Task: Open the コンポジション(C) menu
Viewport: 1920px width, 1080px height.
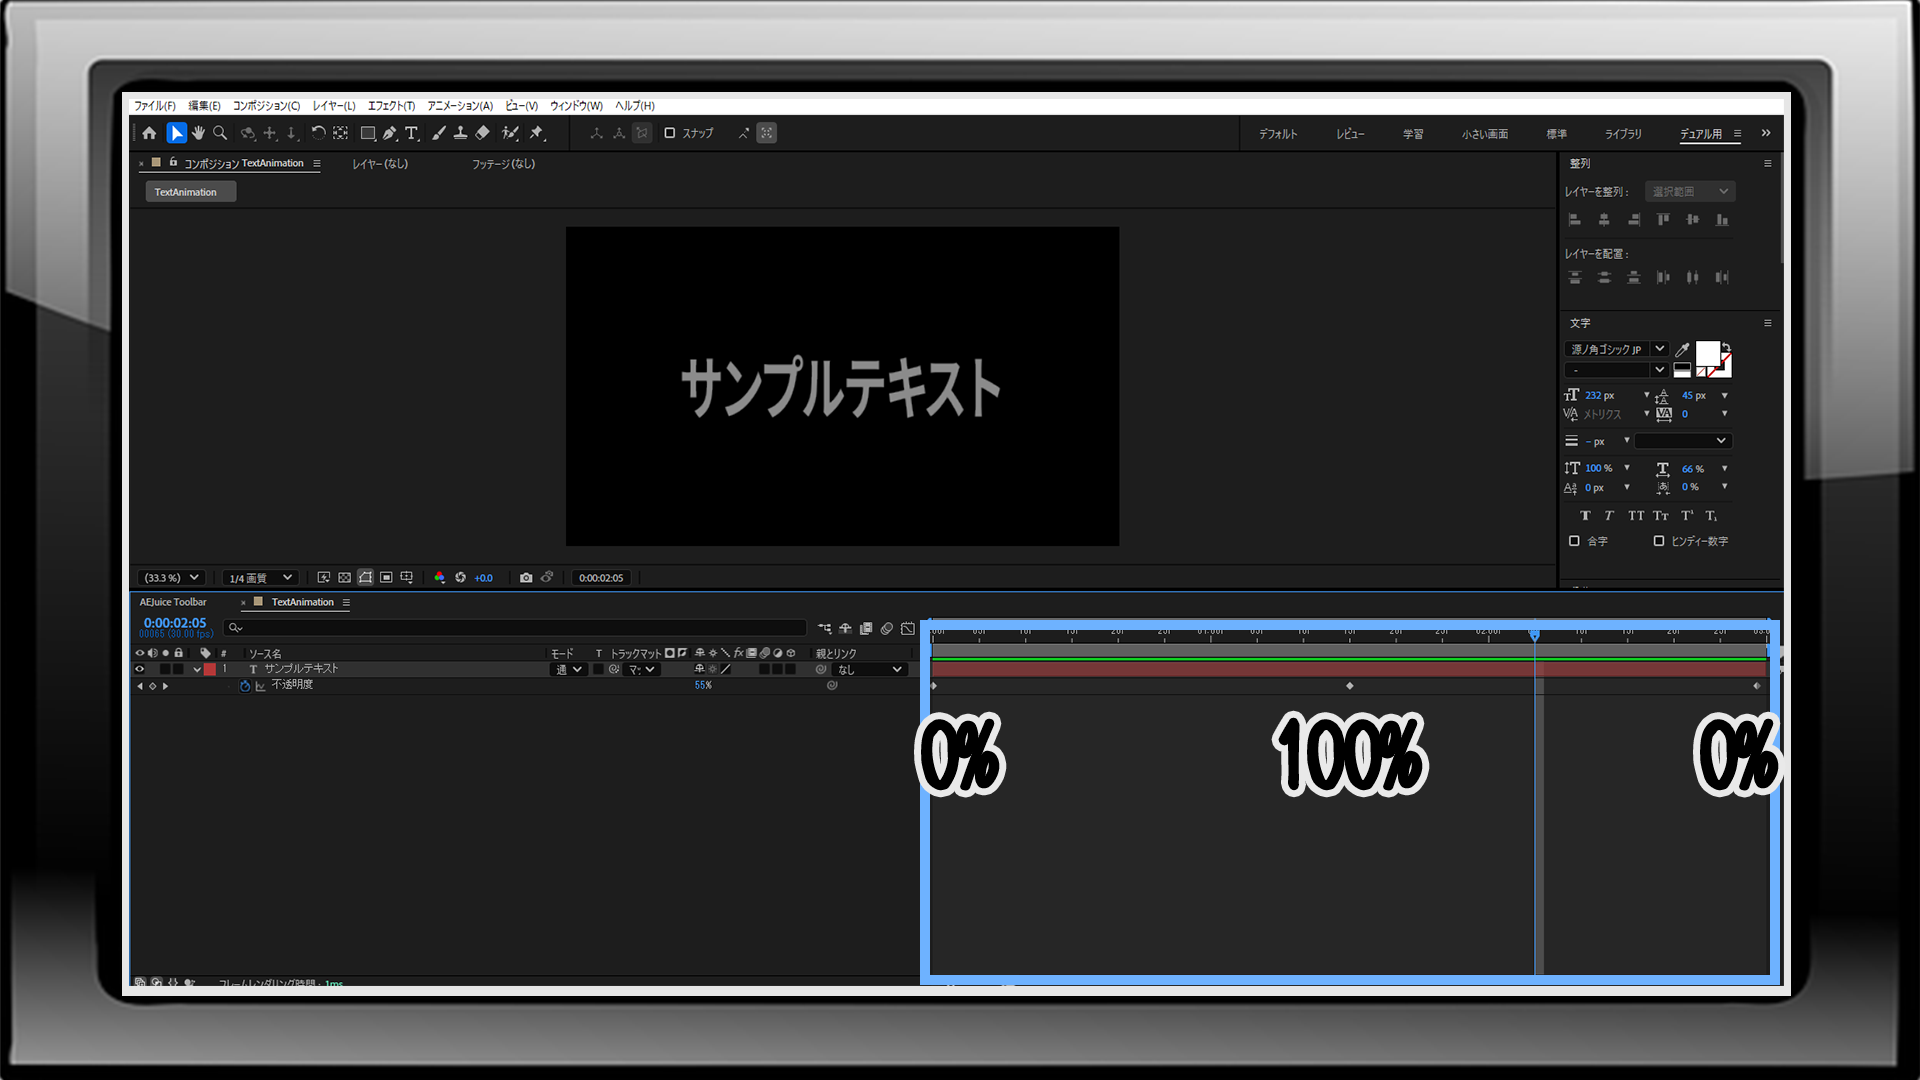Action: [266, 106]
